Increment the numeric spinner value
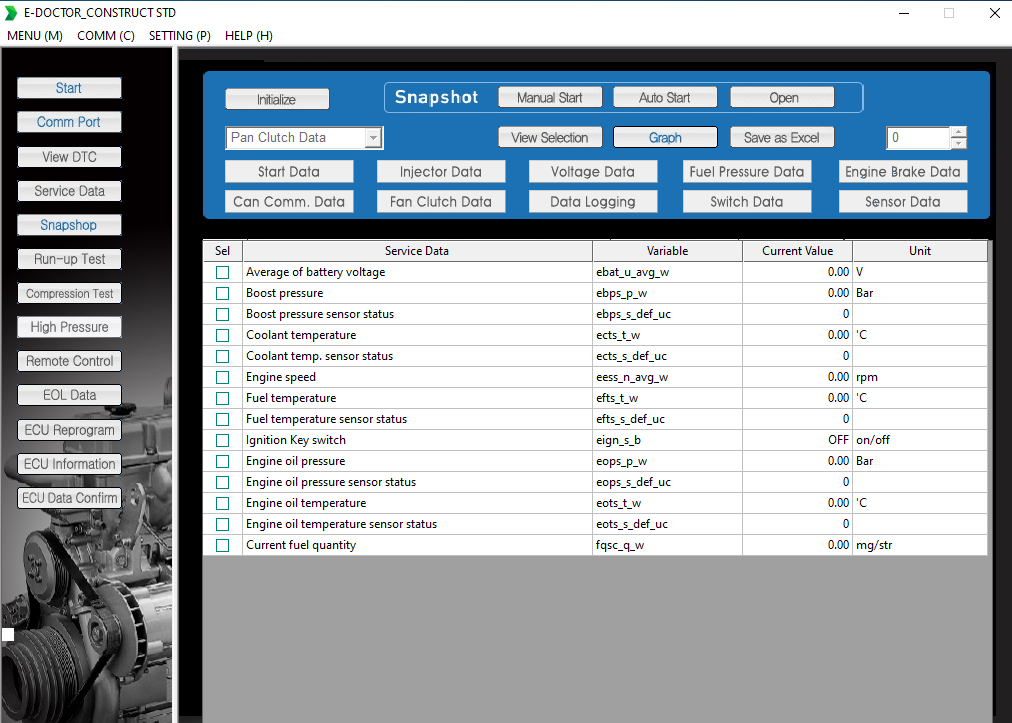Screen dimensions: 1012x723 [x=959, y=132]
